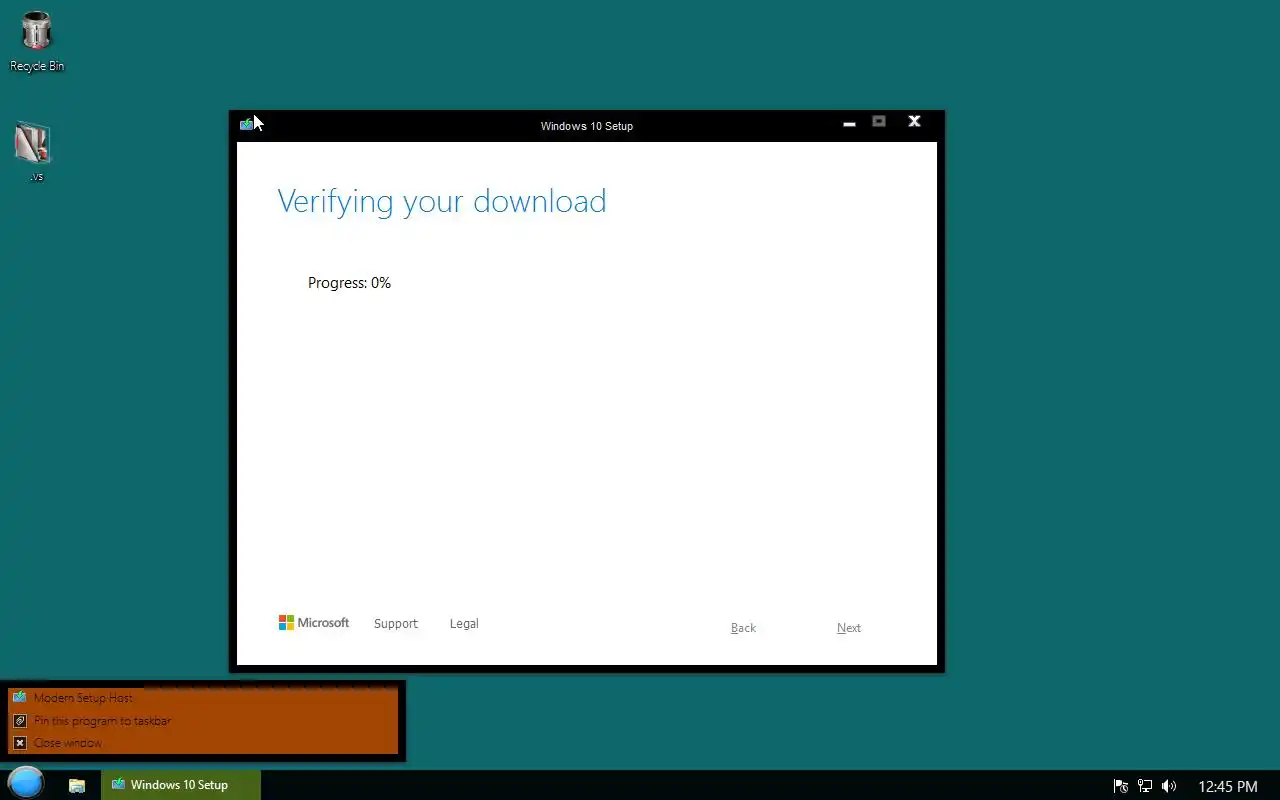The width and height of the screenshot is (1280, 800).
Task: Open the Support link
Action: [395, 623]
